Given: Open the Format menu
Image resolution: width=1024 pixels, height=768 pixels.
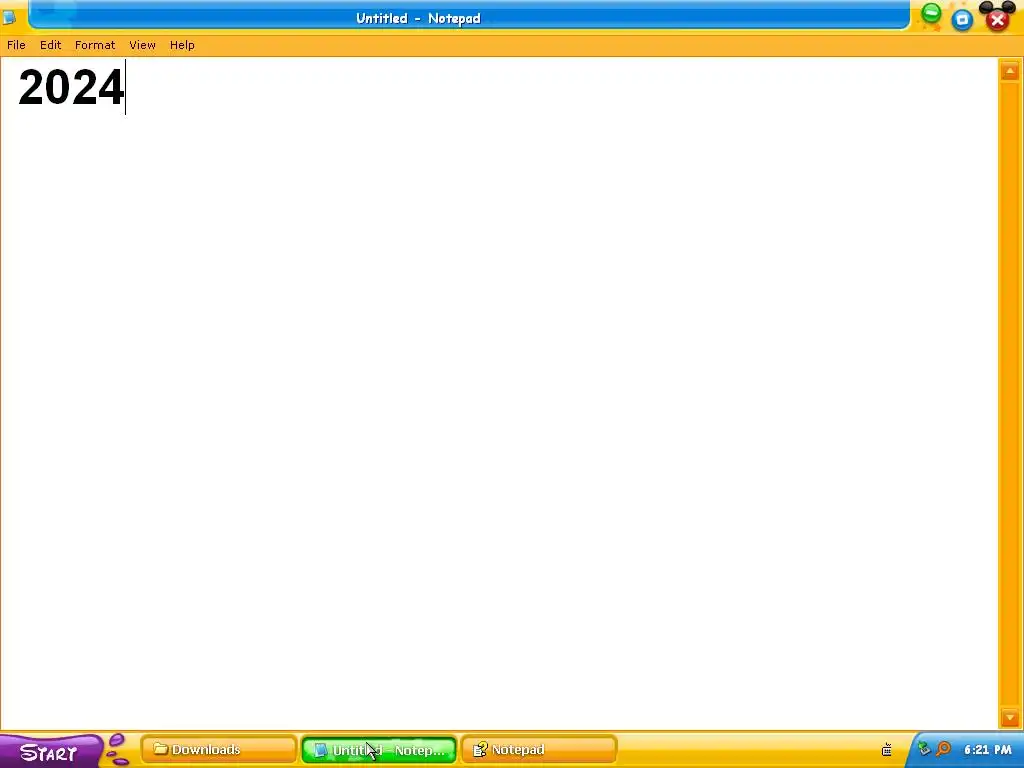Looking at the screenshot, I should (x=95, y=45).
